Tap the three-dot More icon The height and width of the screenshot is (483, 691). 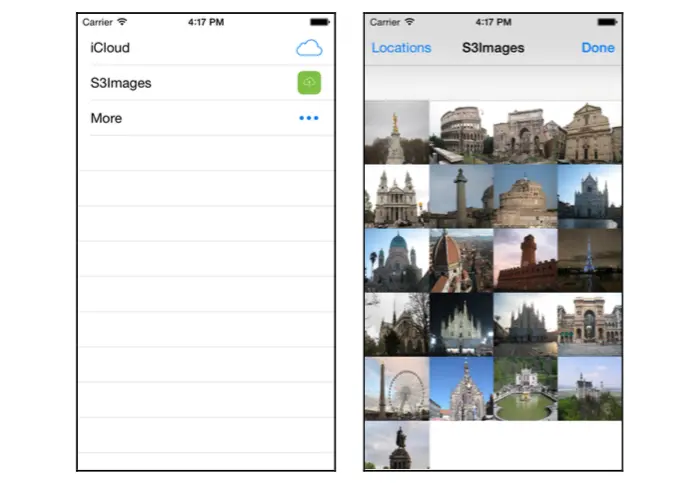308,118
